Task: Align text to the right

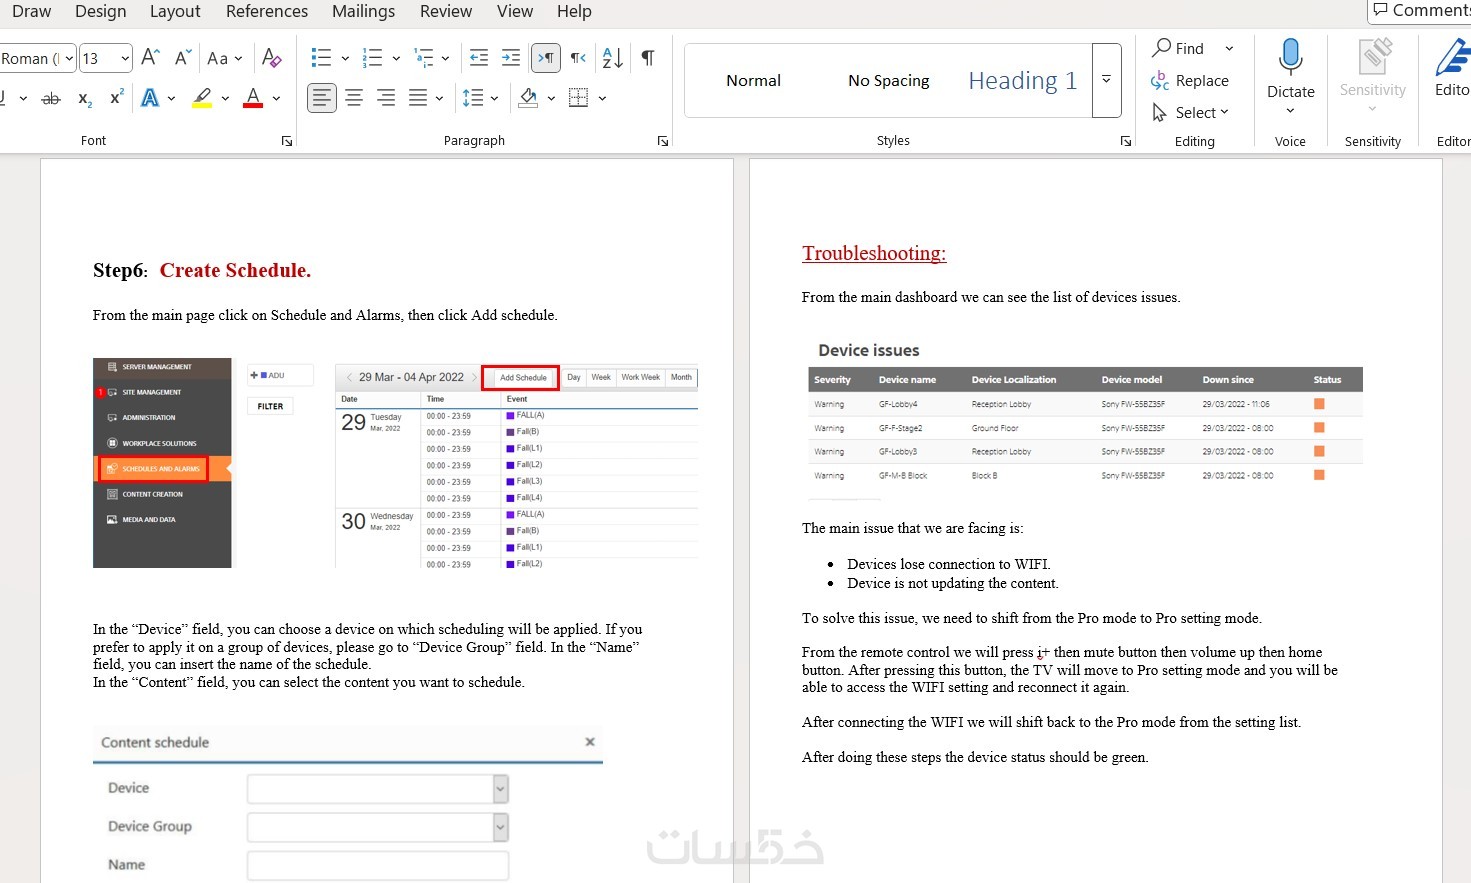Action: [x=386, y=98]
